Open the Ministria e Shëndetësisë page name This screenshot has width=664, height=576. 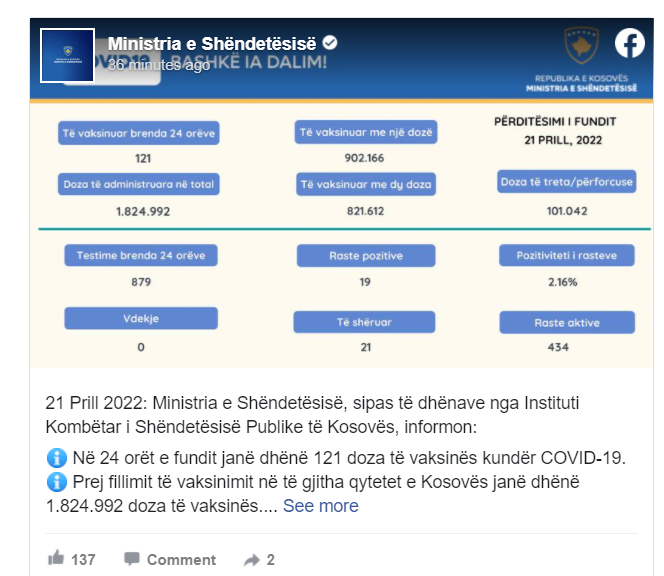click(x=211, y=44)
